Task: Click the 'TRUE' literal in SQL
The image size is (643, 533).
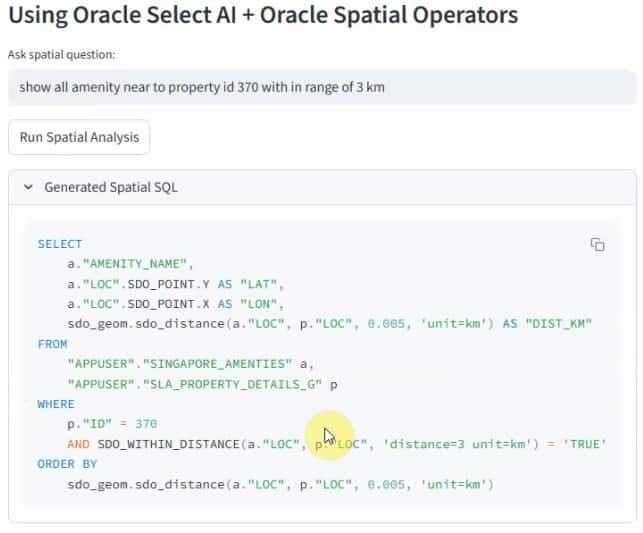Action: pos(584,444)
